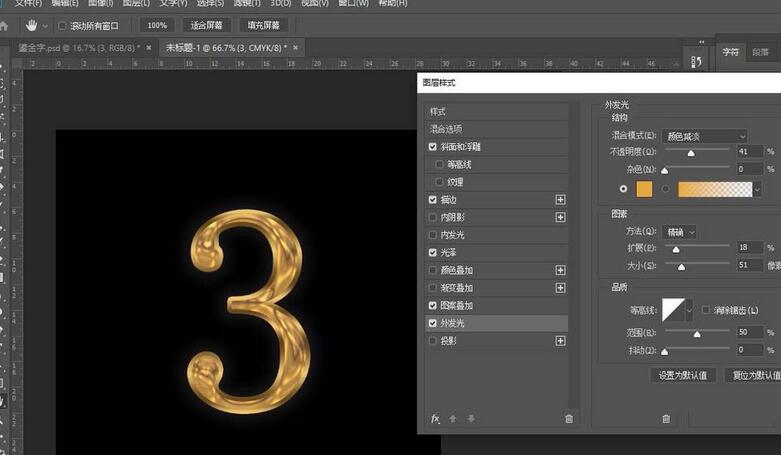The image size is (781, 455).
Task: Switch to the 段落 panel tab
Action: 760,51
